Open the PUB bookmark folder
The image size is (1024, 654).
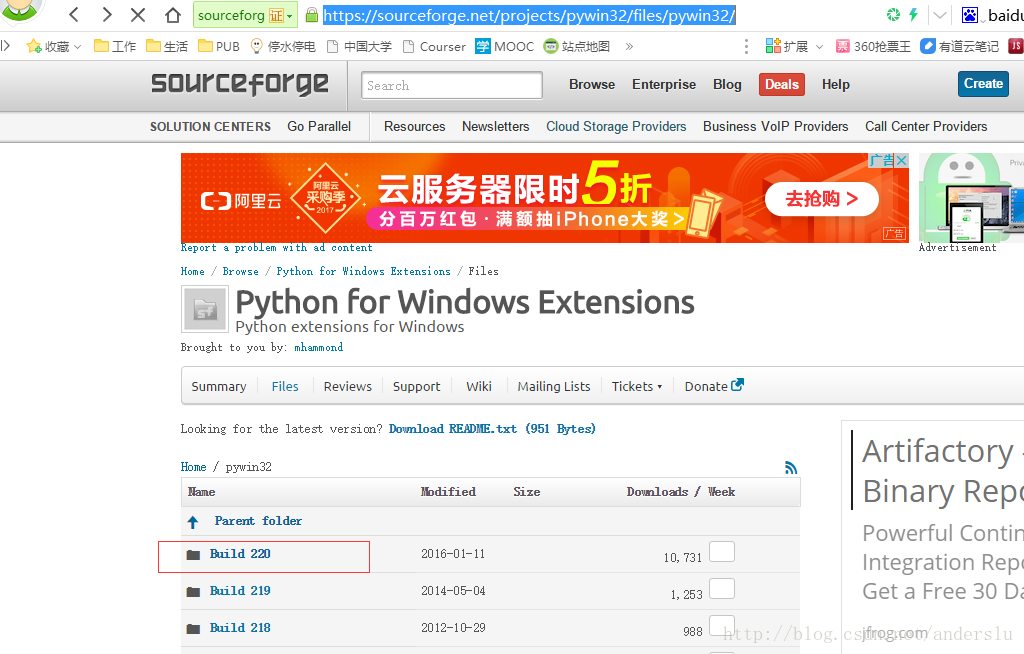219,46
